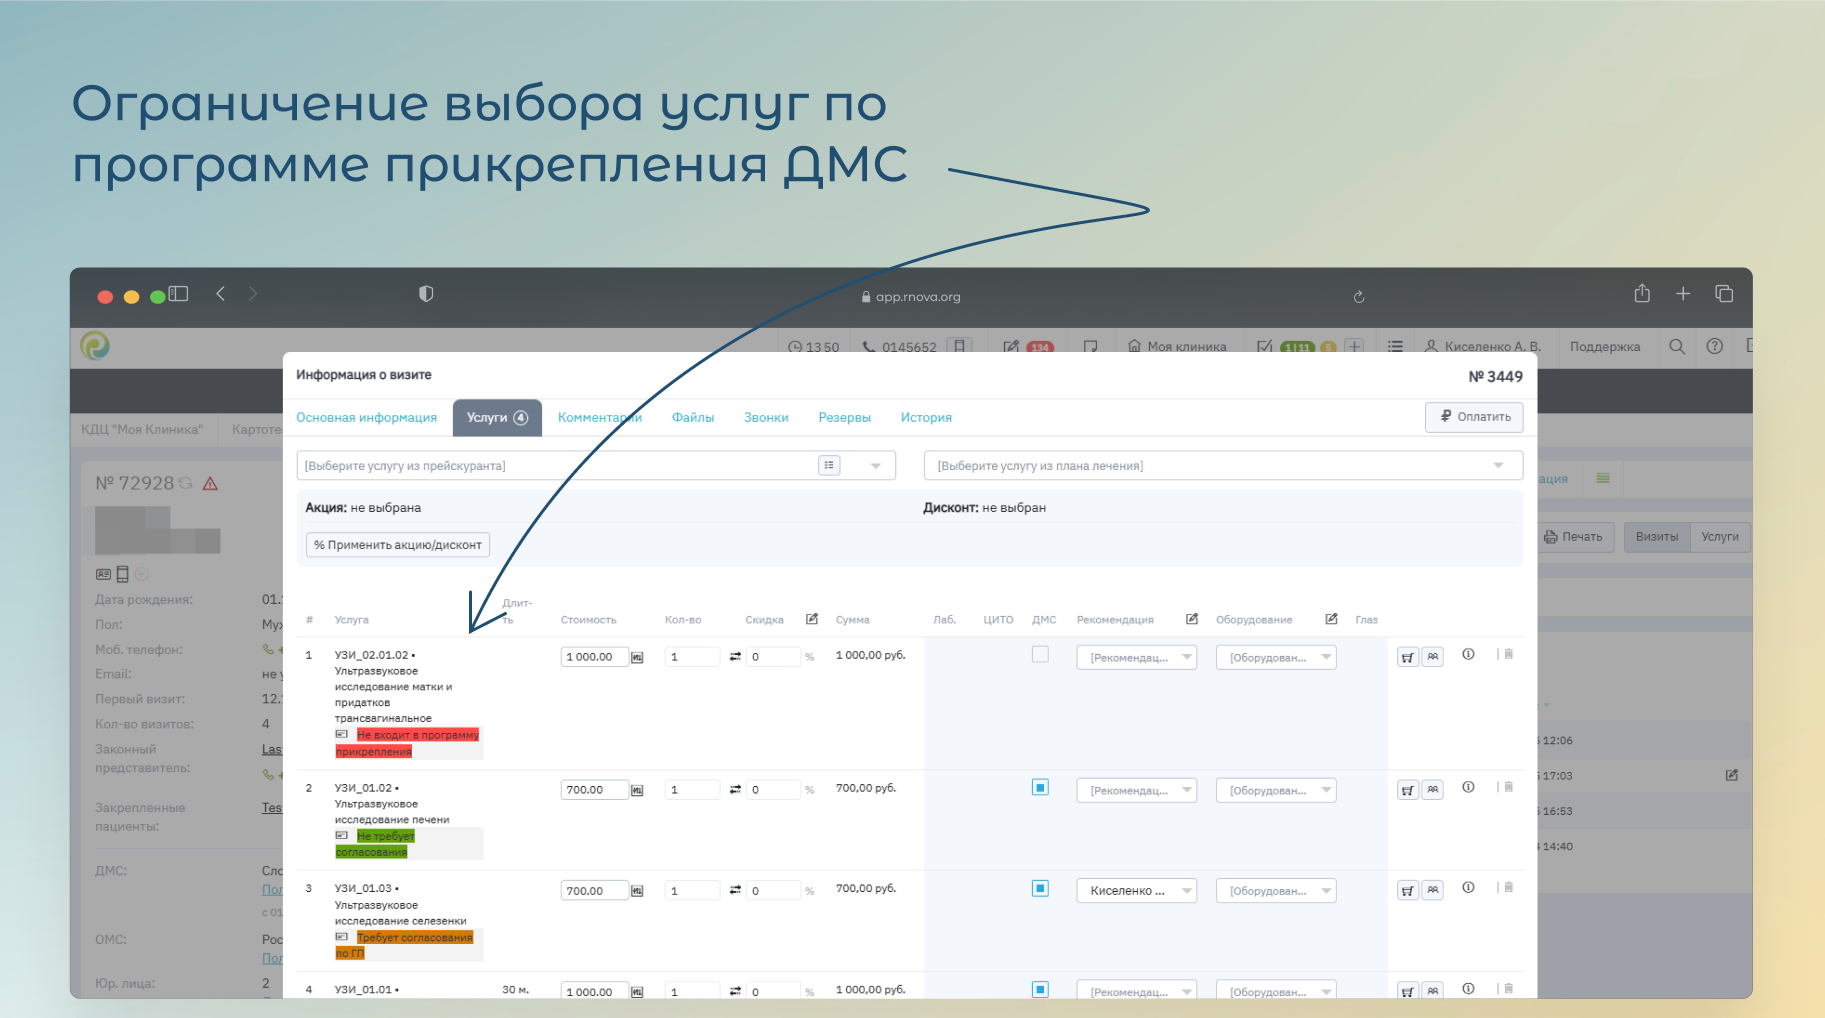Click the Оплатить button
This screenshot has height=1018, width=1825.
click(x=1474, y=417)
